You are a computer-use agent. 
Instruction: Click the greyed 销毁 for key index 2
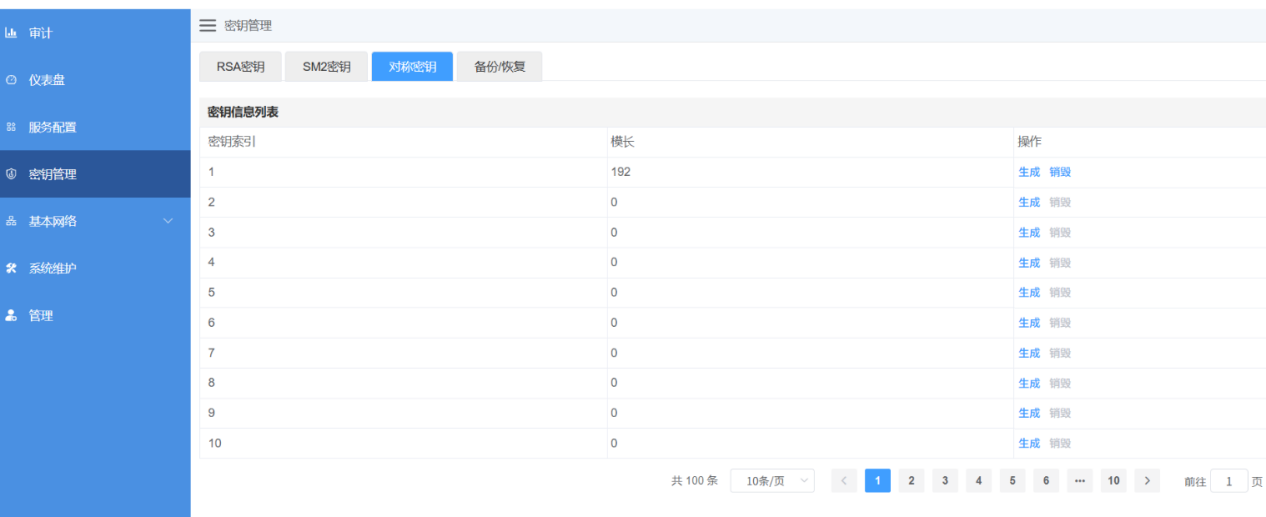(x=1060, y=202)
